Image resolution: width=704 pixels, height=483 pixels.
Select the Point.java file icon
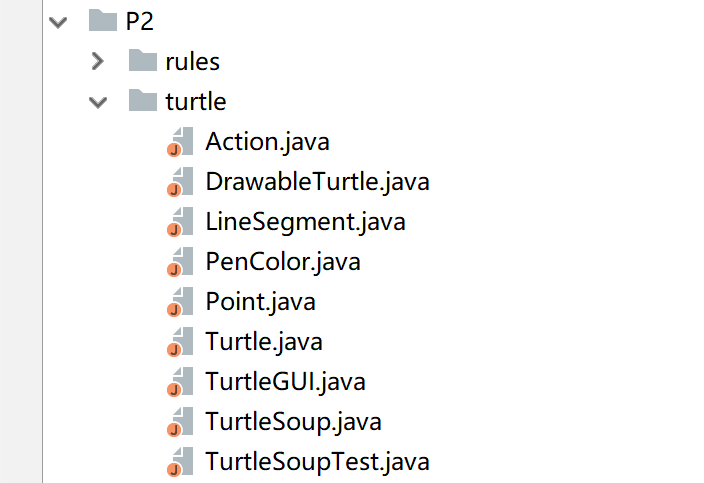(180, 302)
